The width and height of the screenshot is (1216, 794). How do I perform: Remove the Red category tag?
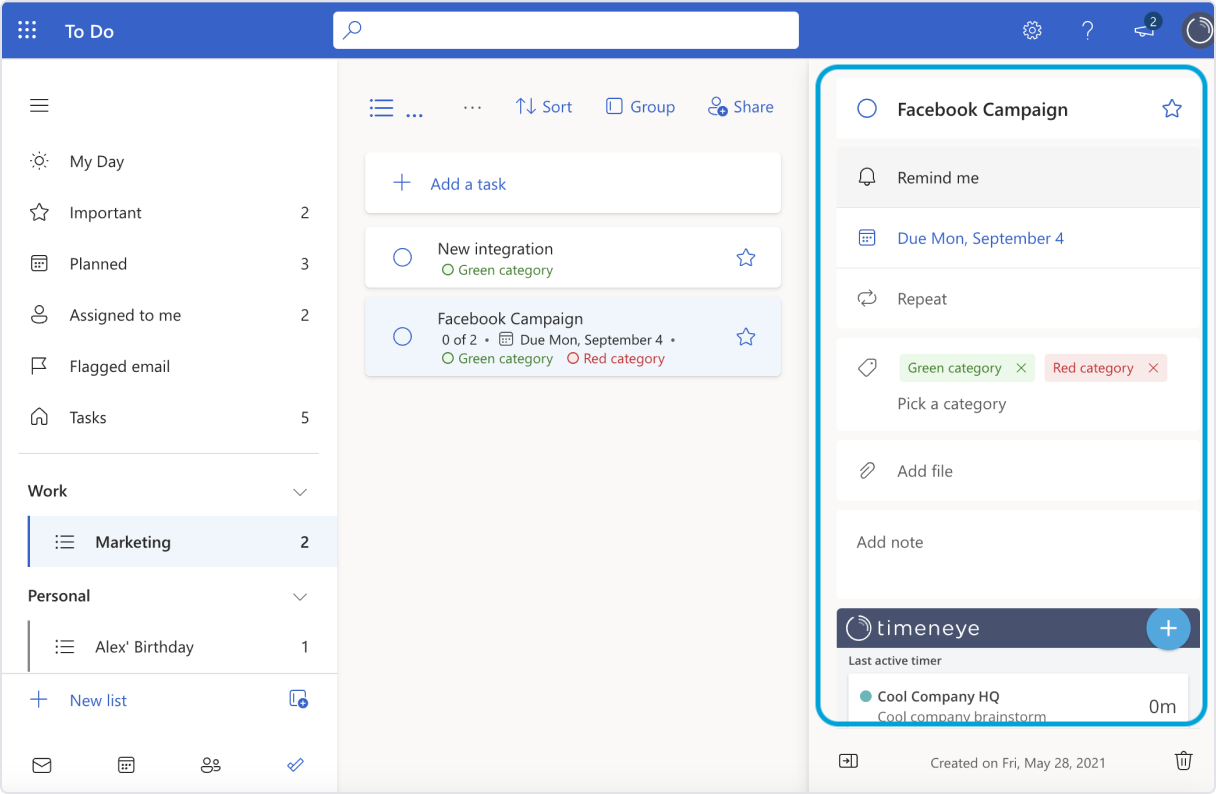[1155, 368]
